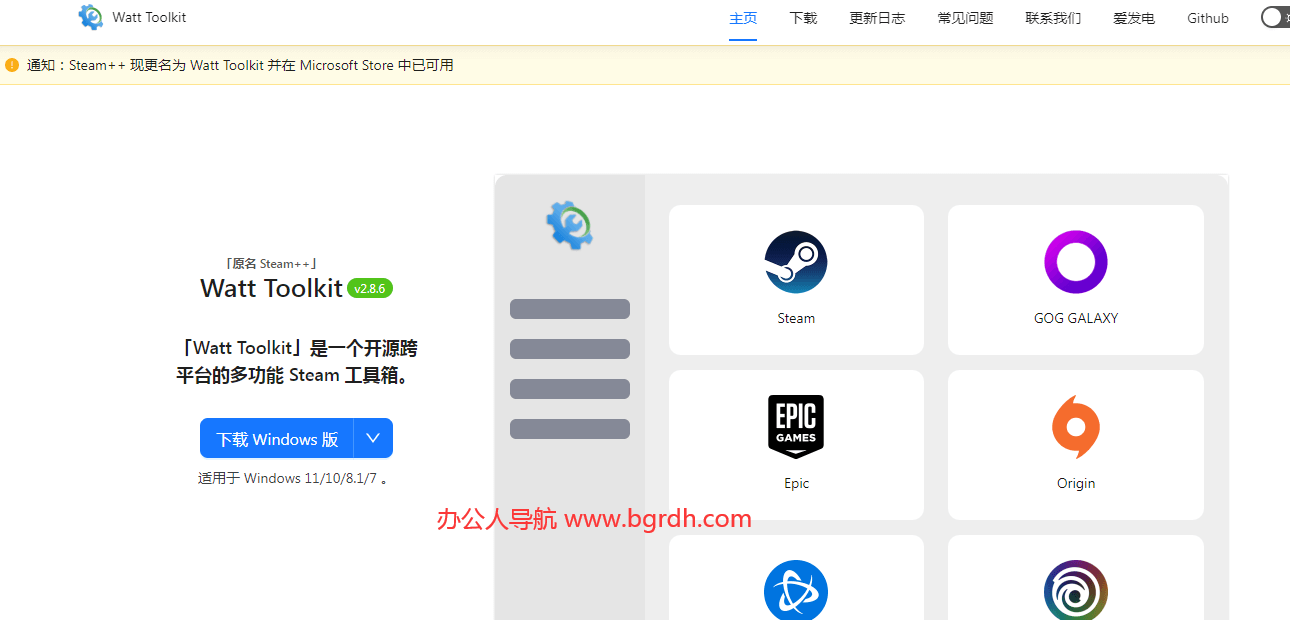Viewport: 1290px width, 620px height.
Task: Open the Github link
Action: pos(1207,17)
